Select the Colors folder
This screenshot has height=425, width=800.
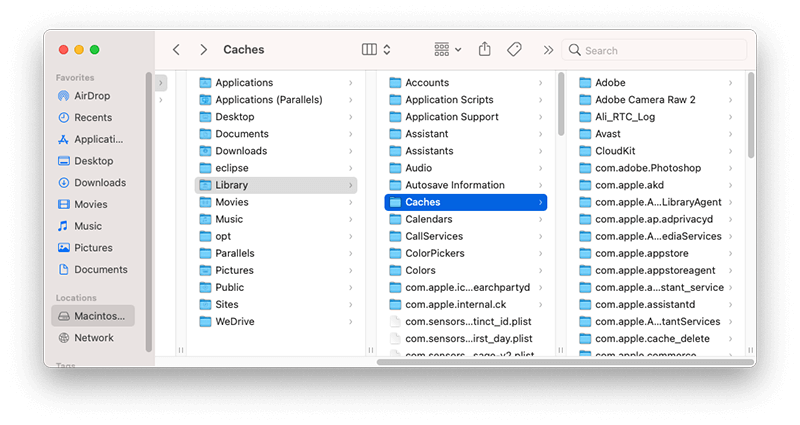point(466,270)
